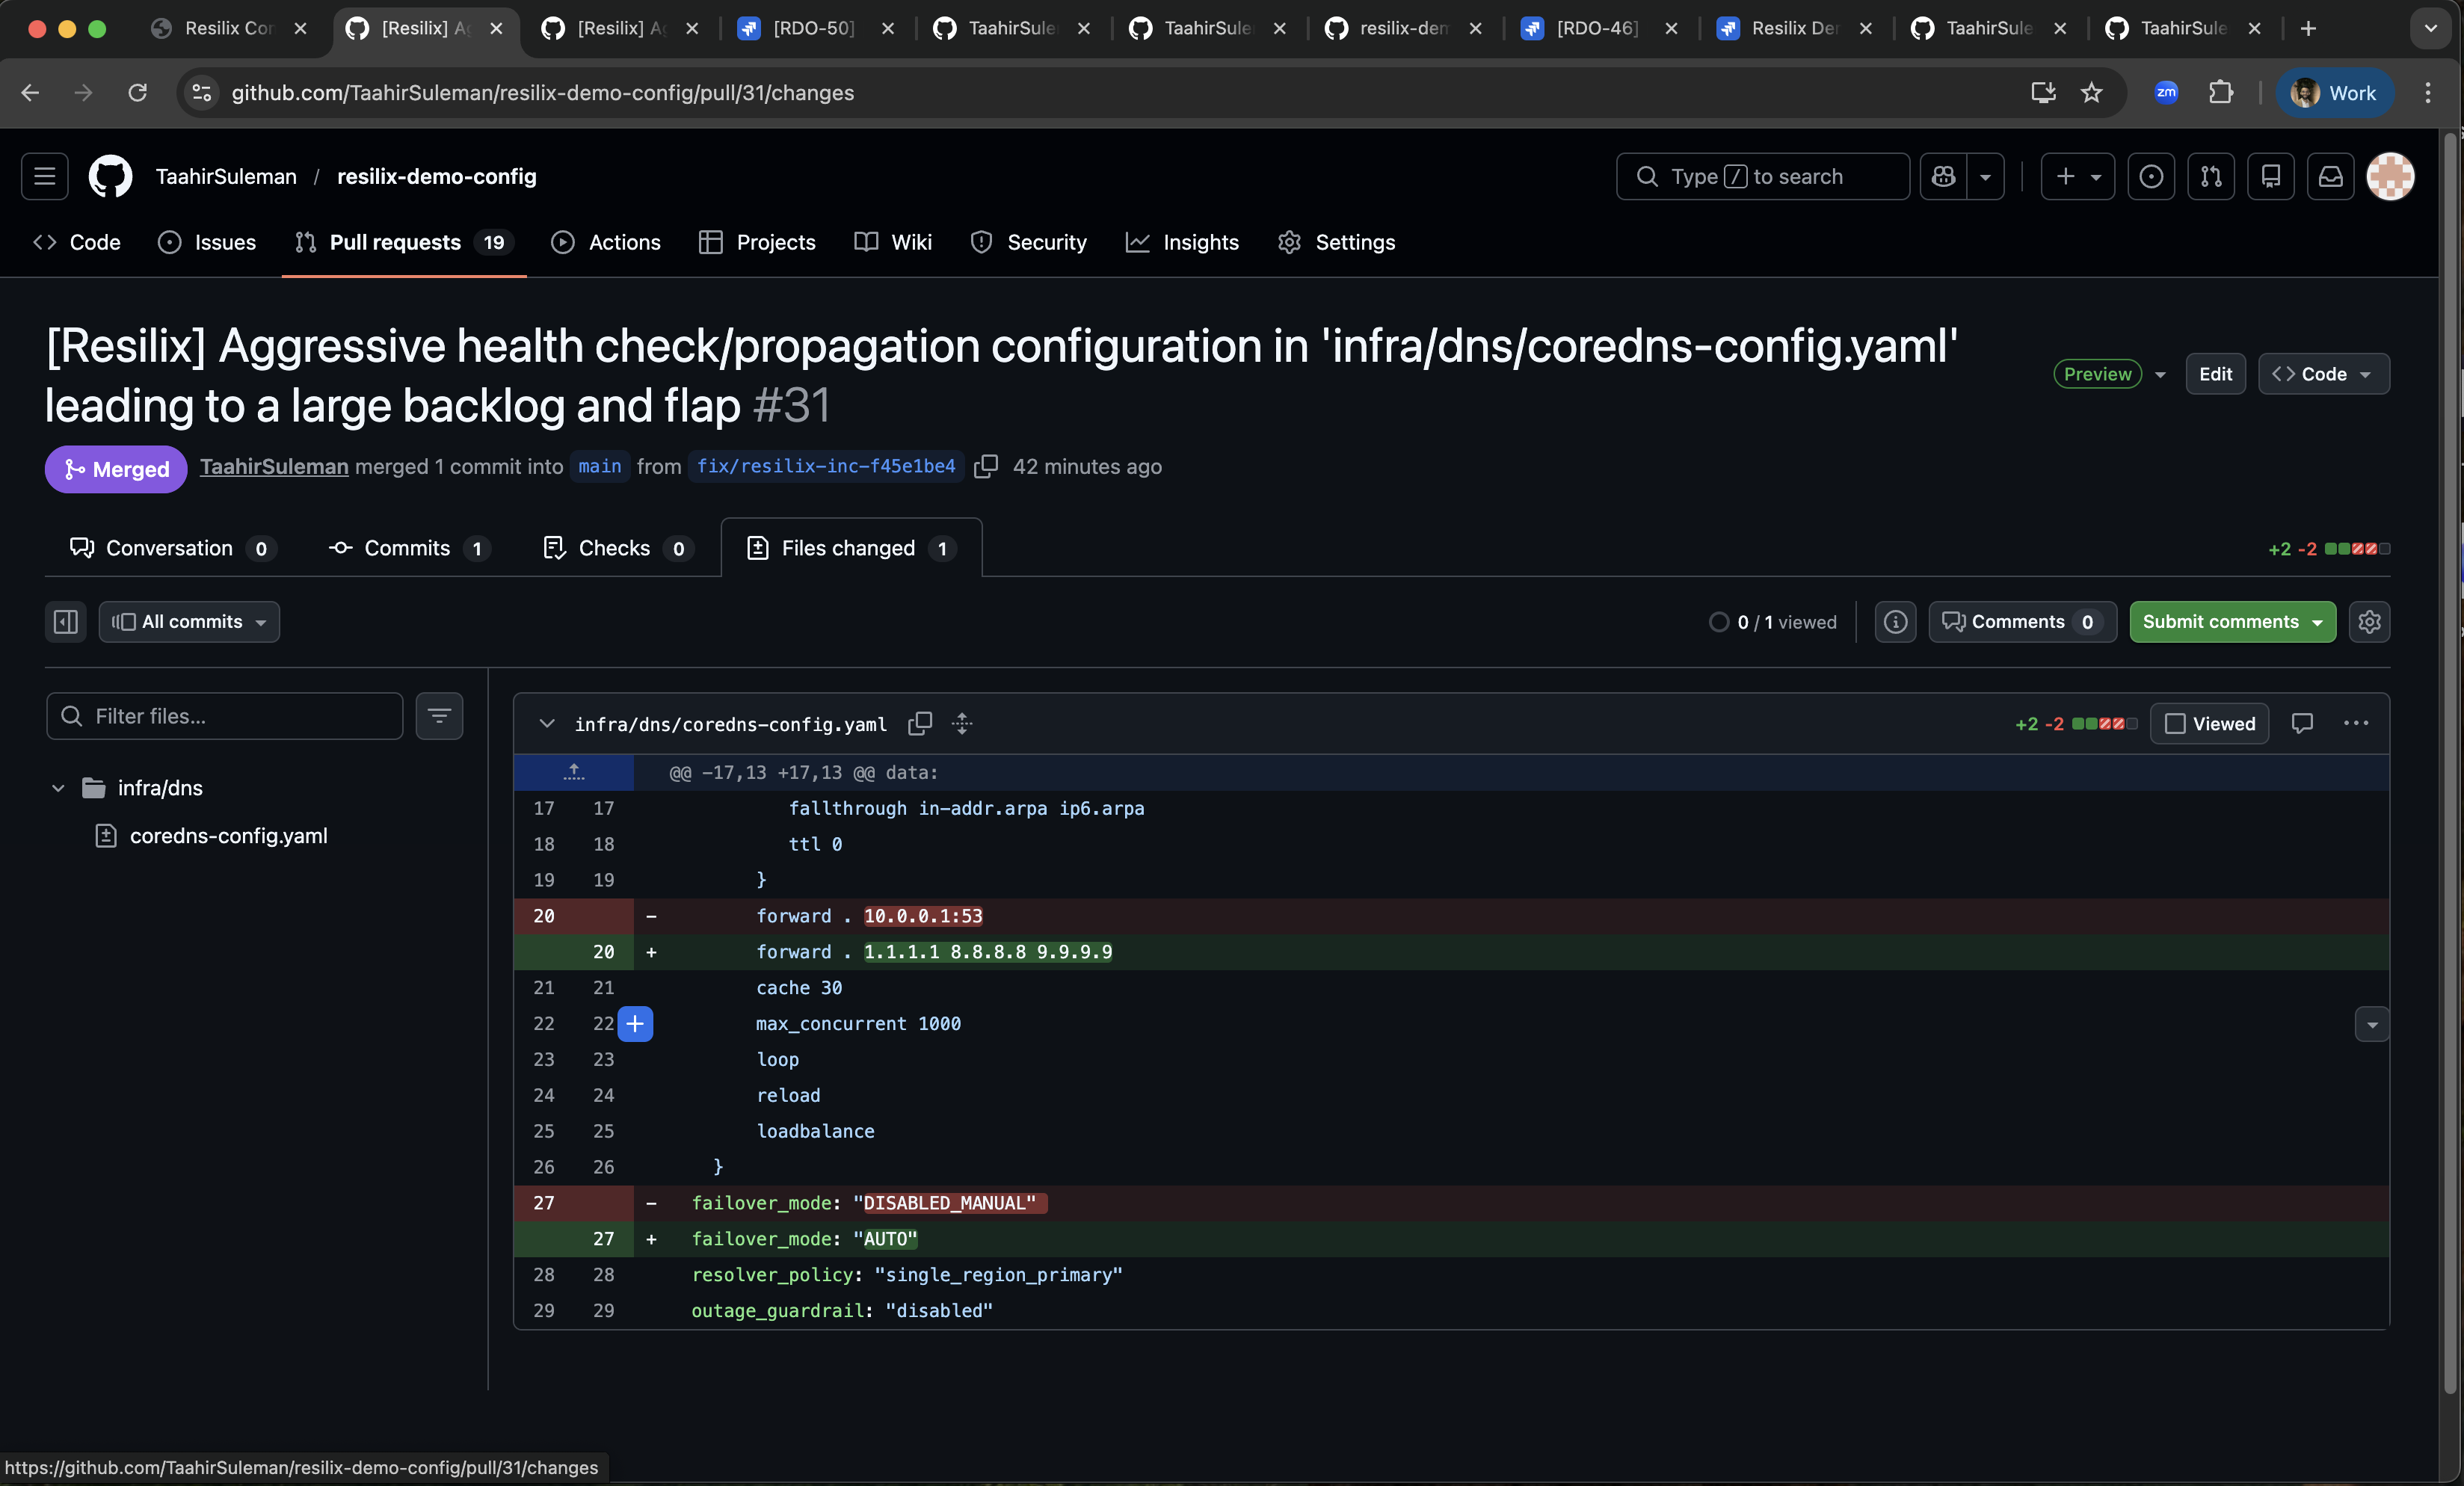Comment on the file via speech bubble icon
Viewport: 2464px width, 1486px height.
click(x=2302, y=723)
